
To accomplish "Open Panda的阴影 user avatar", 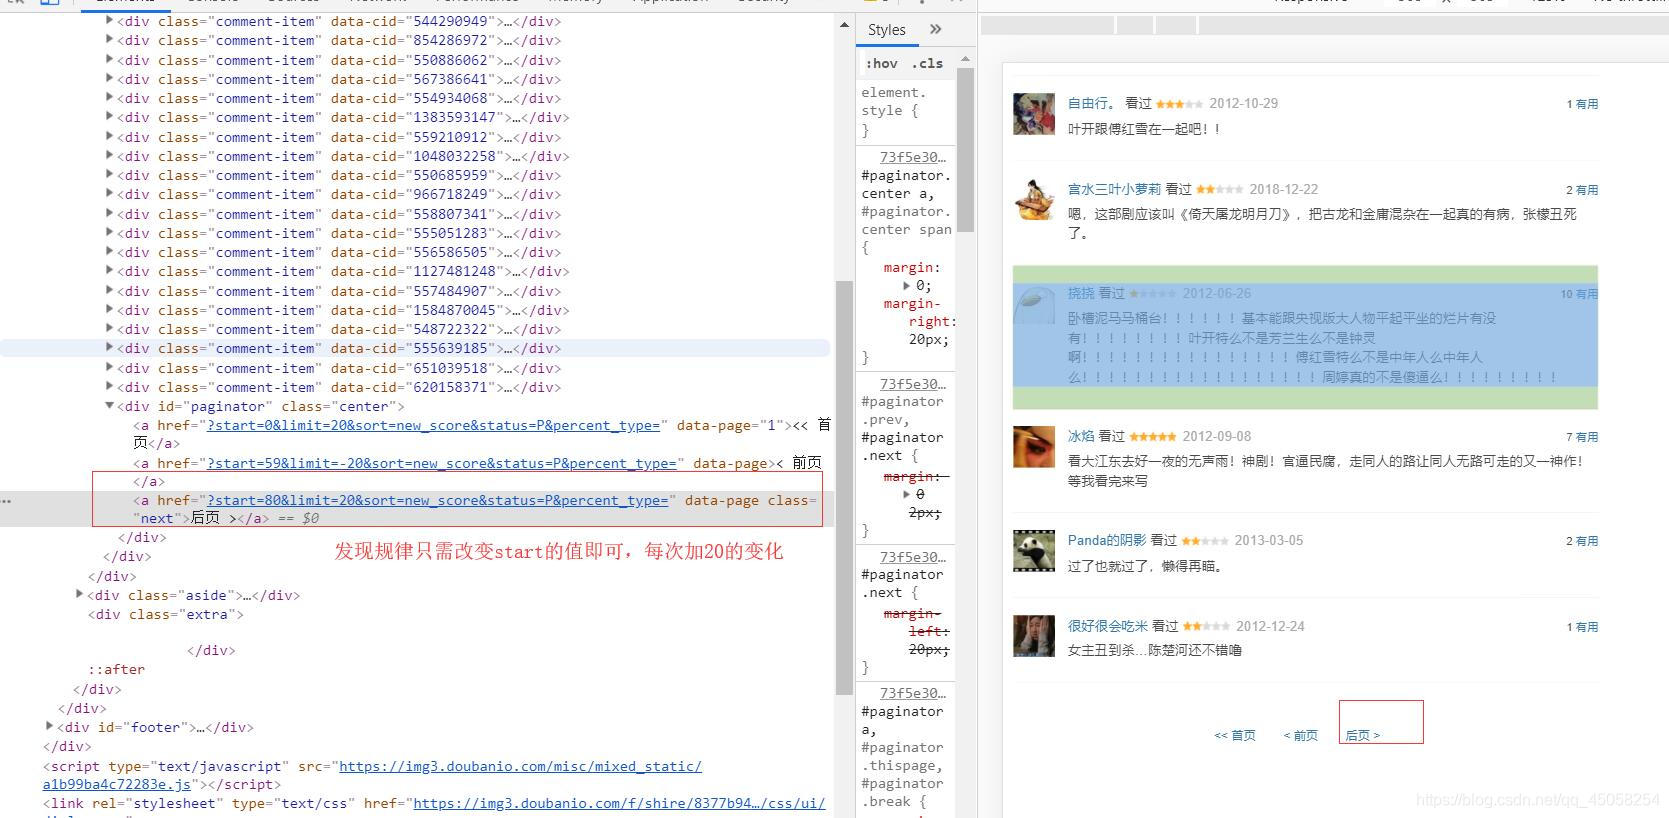I will pos(1034,551).
